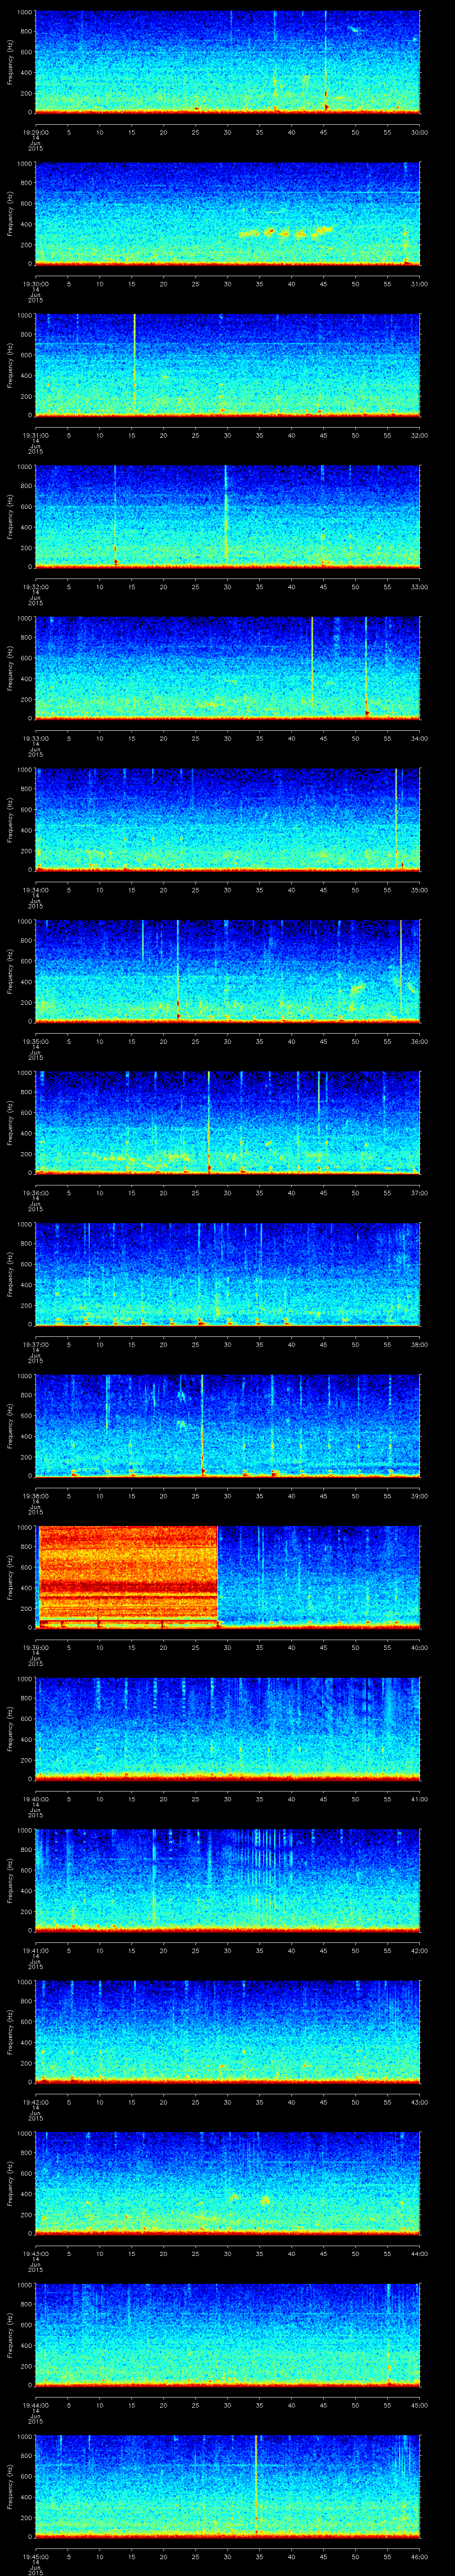Click the spectrogram panel starting at 19:29:00

228,62
